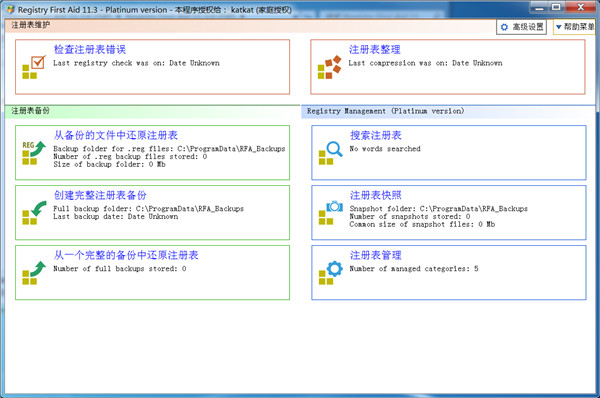Open the 注册表整理 link
600x398 pixels.
pos(374,49)
